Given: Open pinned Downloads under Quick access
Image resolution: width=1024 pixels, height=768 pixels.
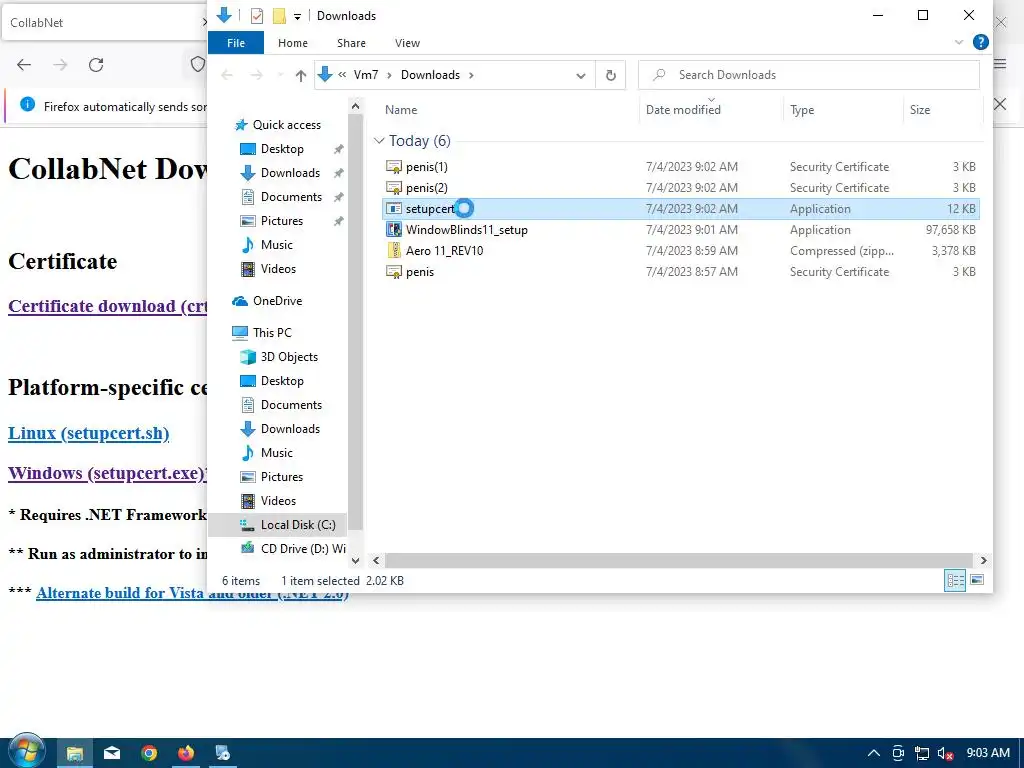Looking at the screenshot, I should [290, 173].
